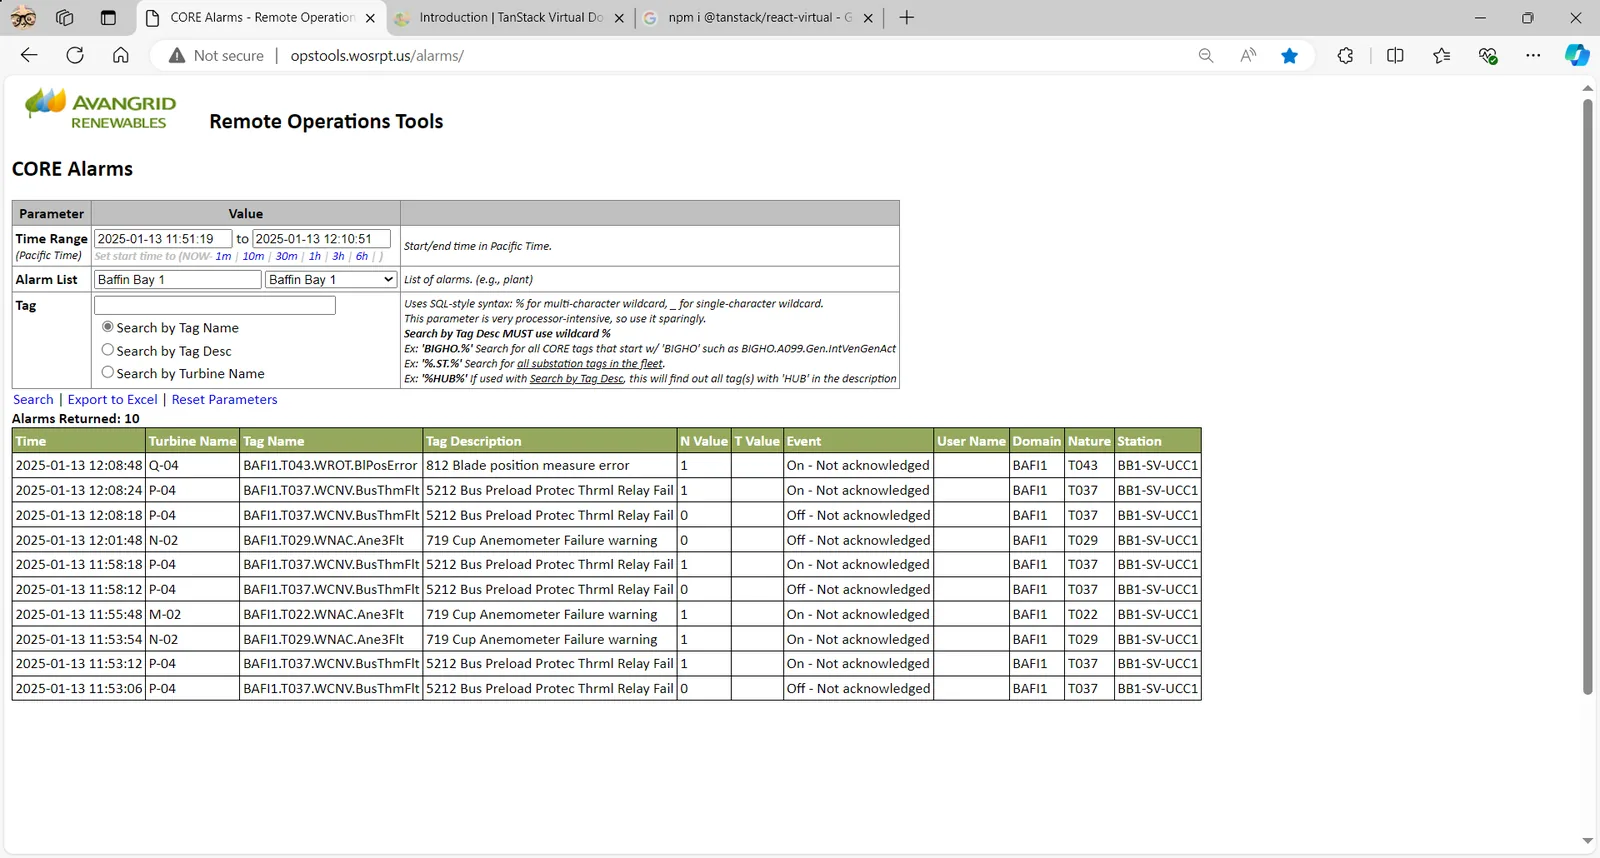Click the Time column header
The width and height of the screenshot is (1600, 858).
click(x=79, y=441)
